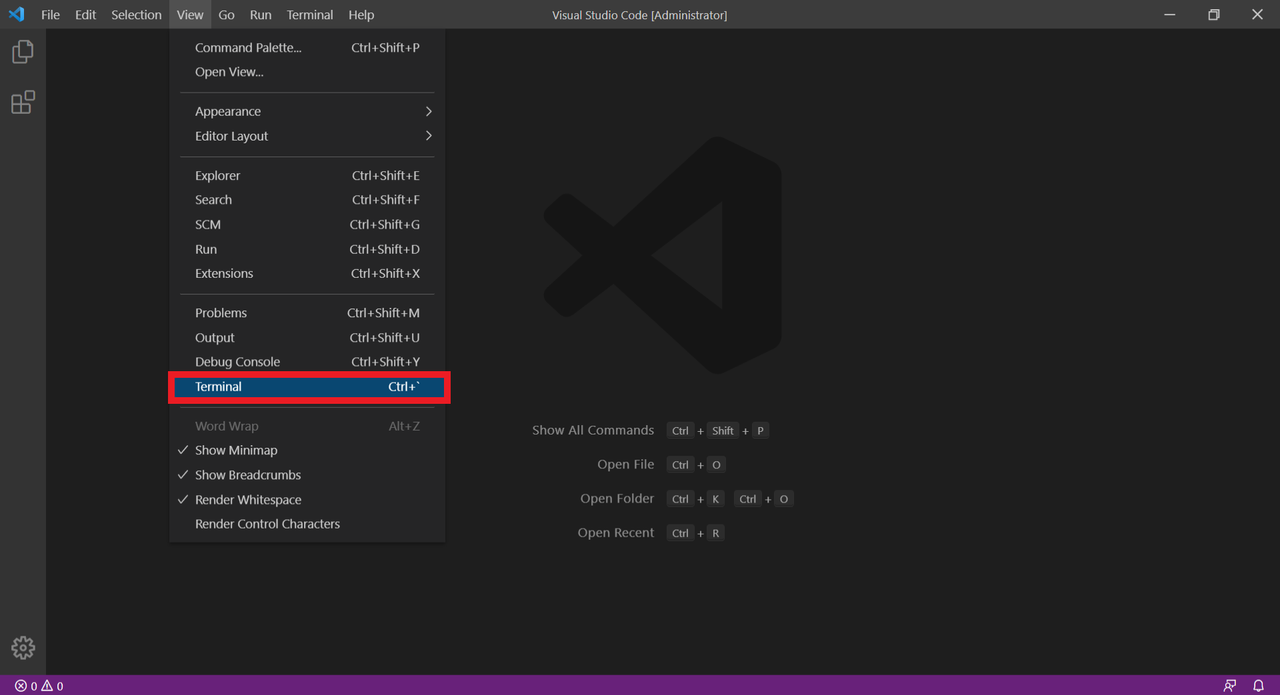Viewport: 1280px width, 695px height.
Task: Click the P key hint beside Show All Commands
Action: pyautogui.click(x=760, y=431)
